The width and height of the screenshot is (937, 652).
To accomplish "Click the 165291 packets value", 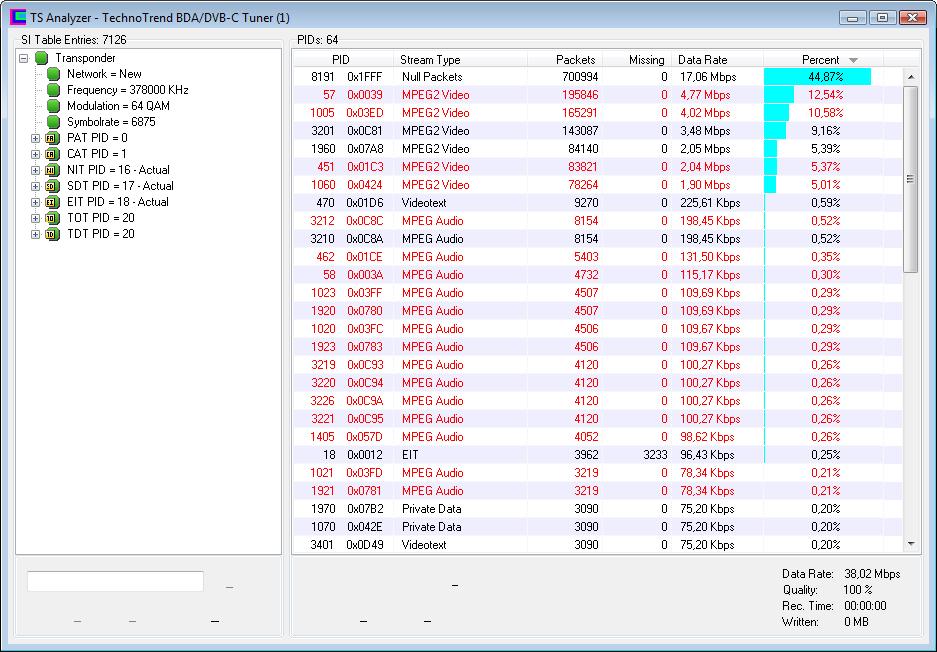I will click(580, 113).
